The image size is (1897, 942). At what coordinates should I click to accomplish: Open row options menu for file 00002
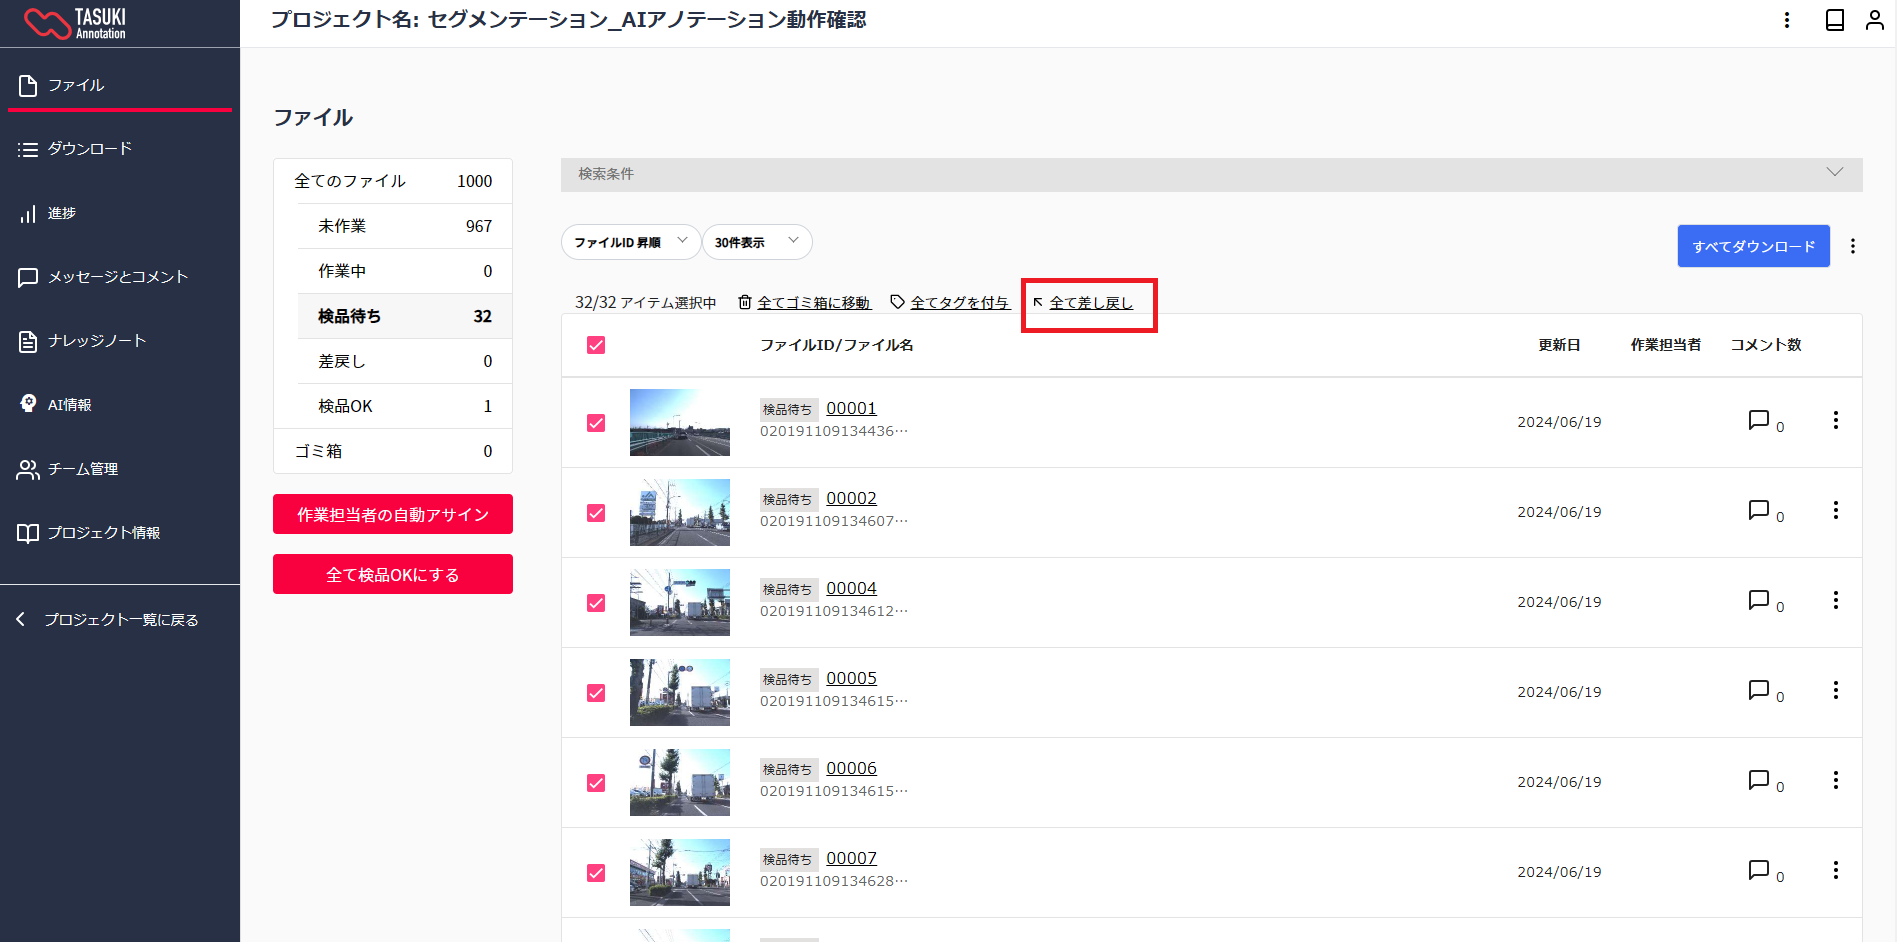1836,510
